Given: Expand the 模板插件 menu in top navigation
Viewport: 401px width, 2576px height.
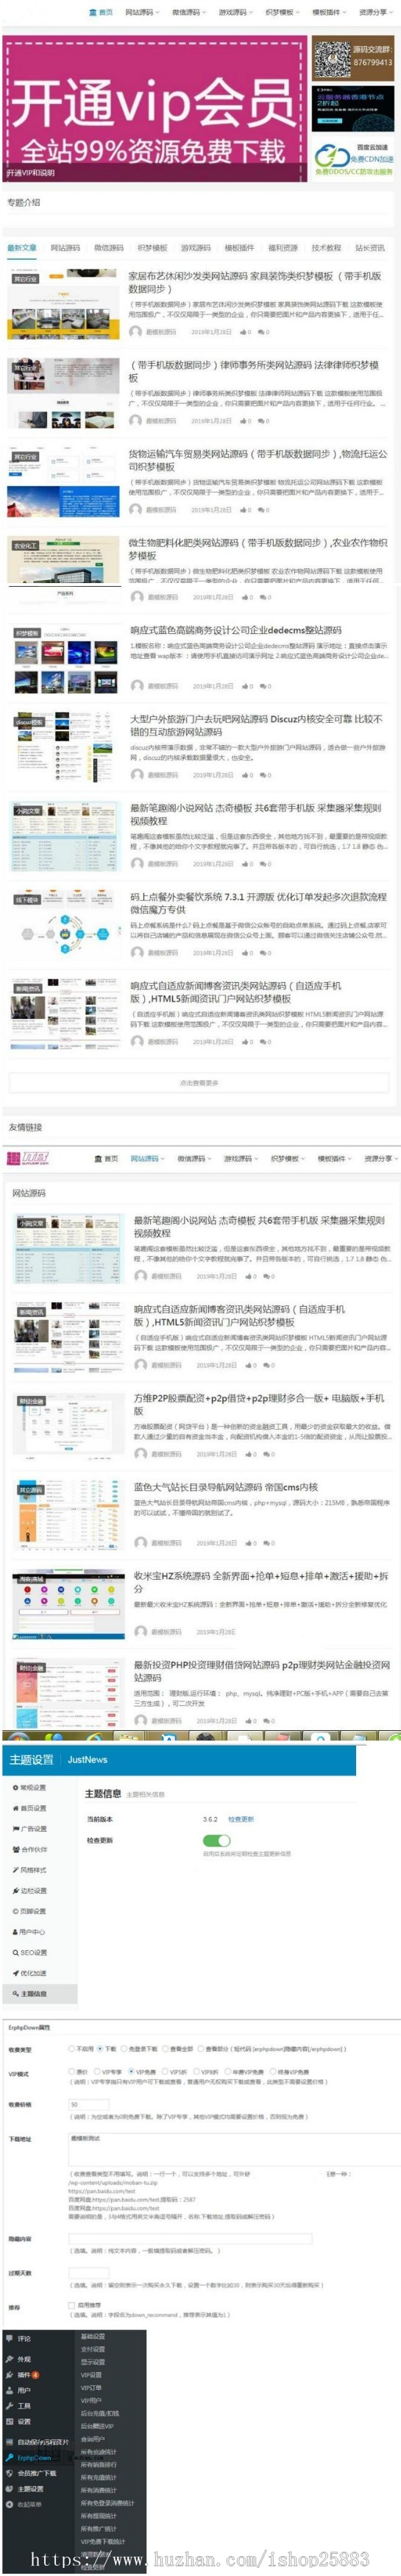Looking at the screenshot, I should (x=328, y=12).
